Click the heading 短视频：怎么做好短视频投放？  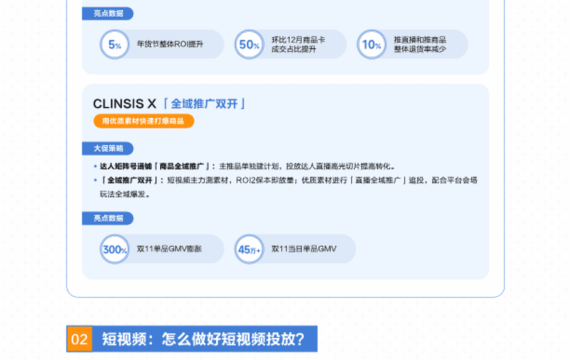203,339
